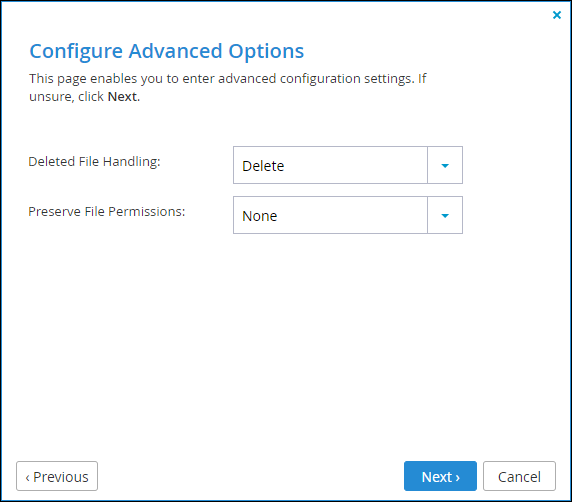Close the dialog with the X icon
572x502 pixels.
click(x=557, y=15)
